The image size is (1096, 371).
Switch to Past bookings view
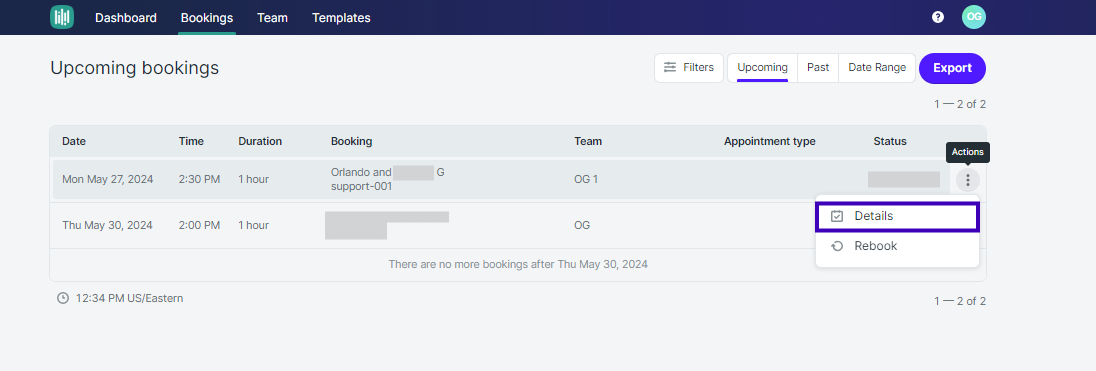pos(818,68)
